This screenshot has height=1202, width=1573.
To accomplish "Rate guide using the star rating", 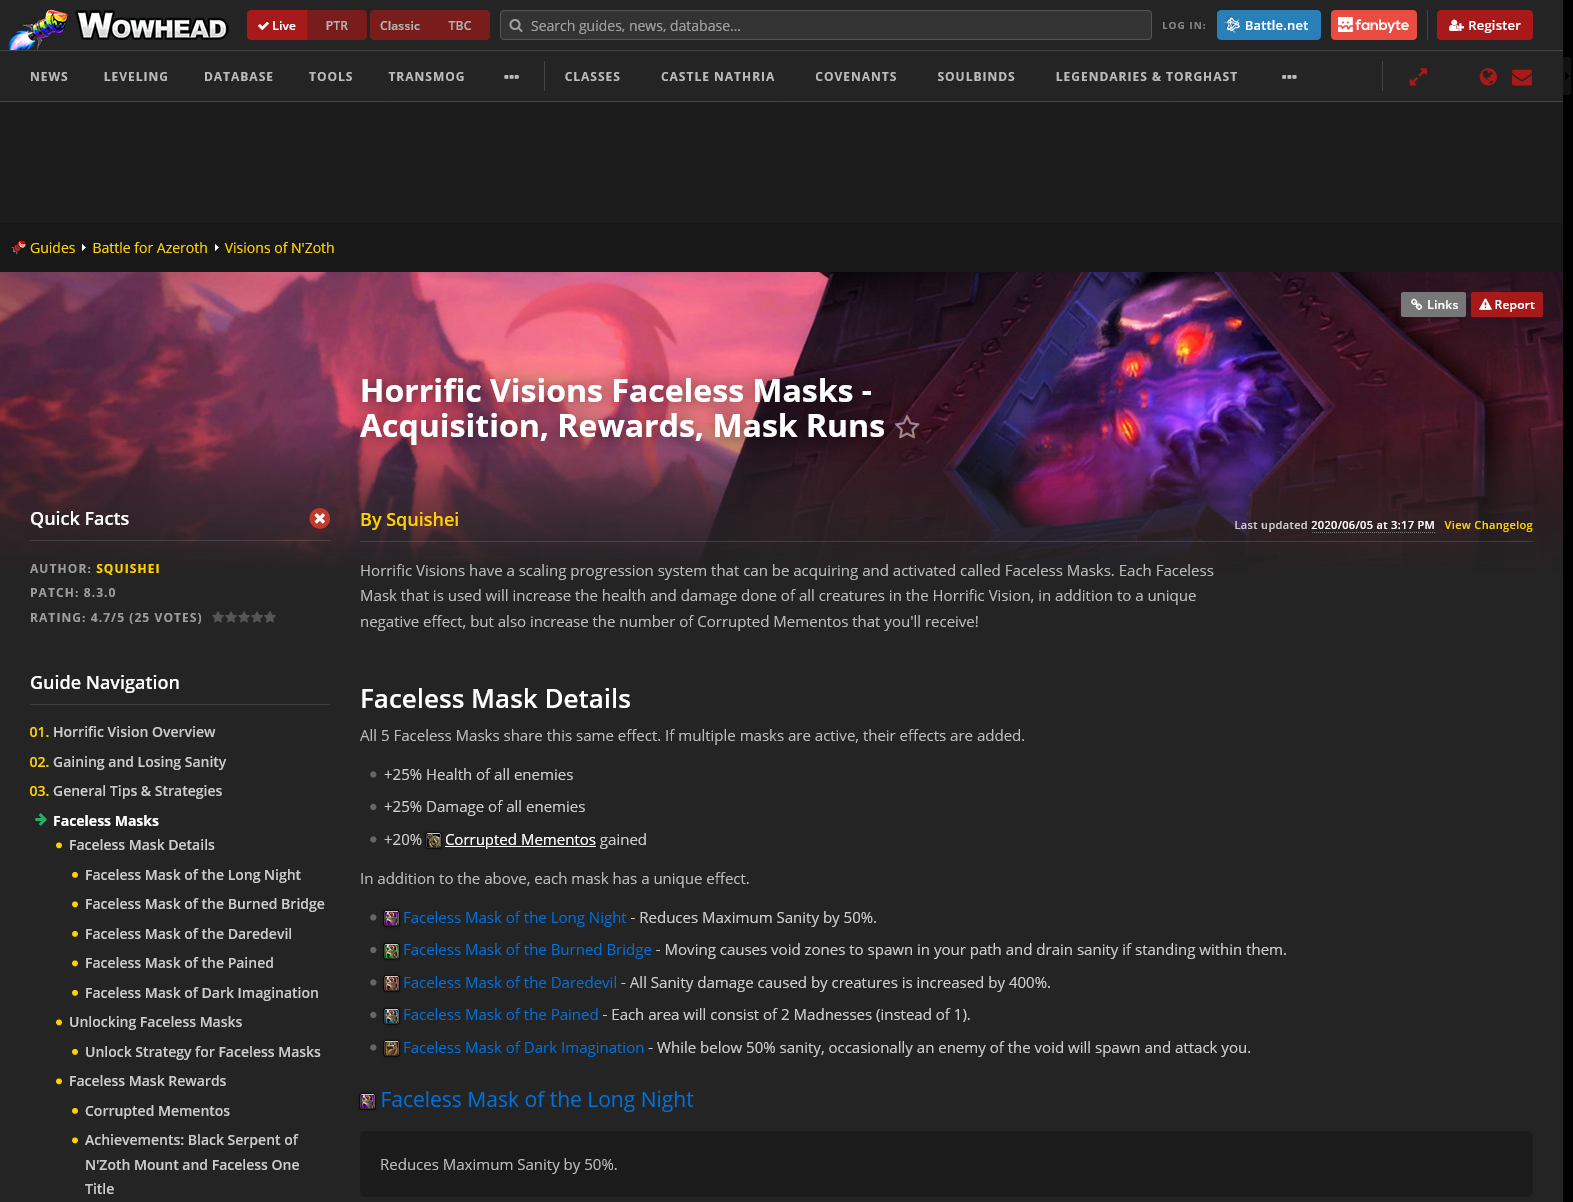I will tap(244, 617).
